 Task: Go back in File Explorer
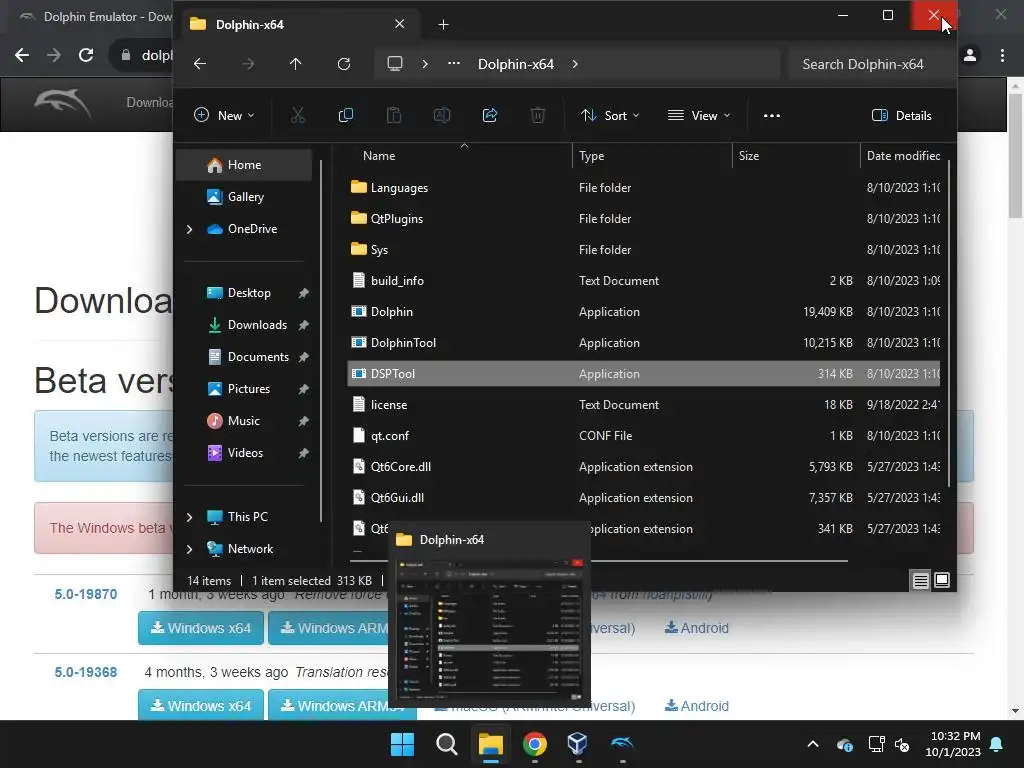(x=200, y=64)
